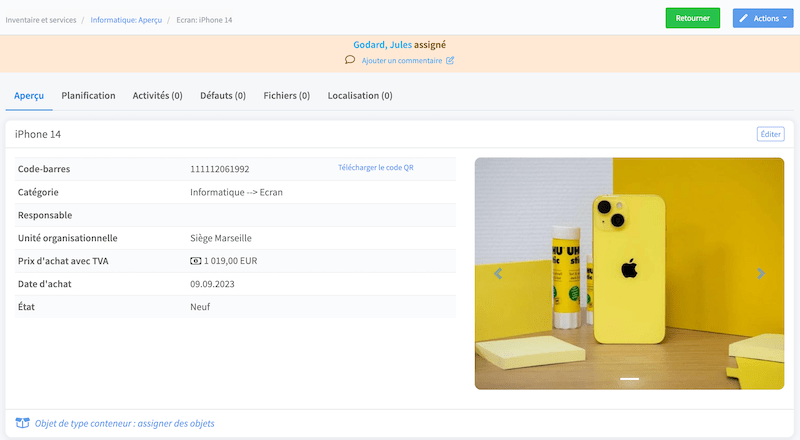The image size is (800, 440).
Task: Click Ajouter un commentaire link
Action: coord(402,60)
